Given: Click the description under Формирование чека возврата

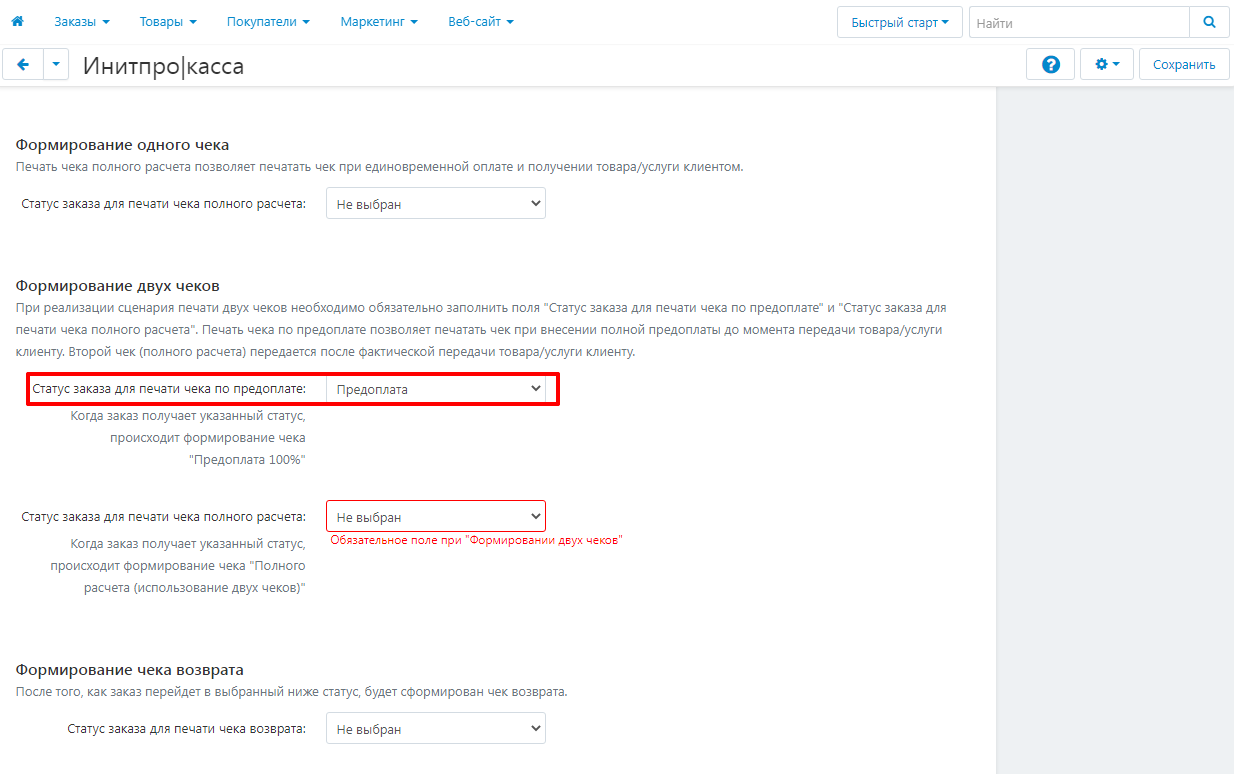Looking at the screenshot, I should [x=292, y=692].
